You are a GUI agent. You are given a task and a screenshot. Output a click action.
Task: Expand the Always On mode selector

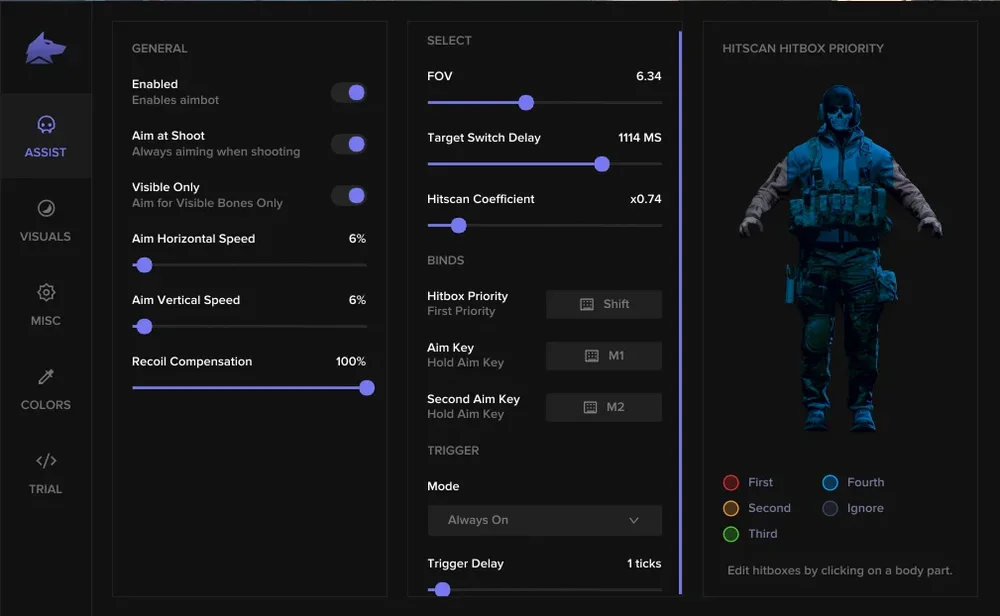(x=544, y=520)
